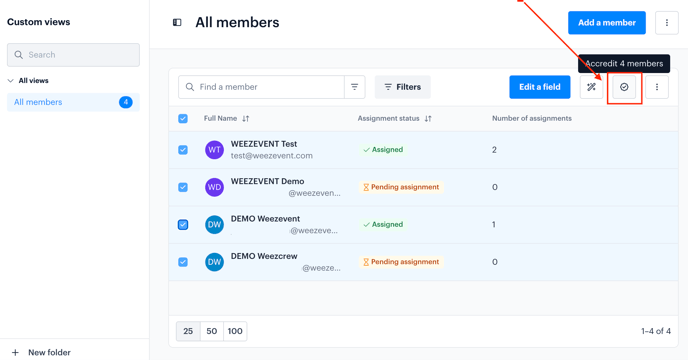Click the search options icon in Find a member

355,87
